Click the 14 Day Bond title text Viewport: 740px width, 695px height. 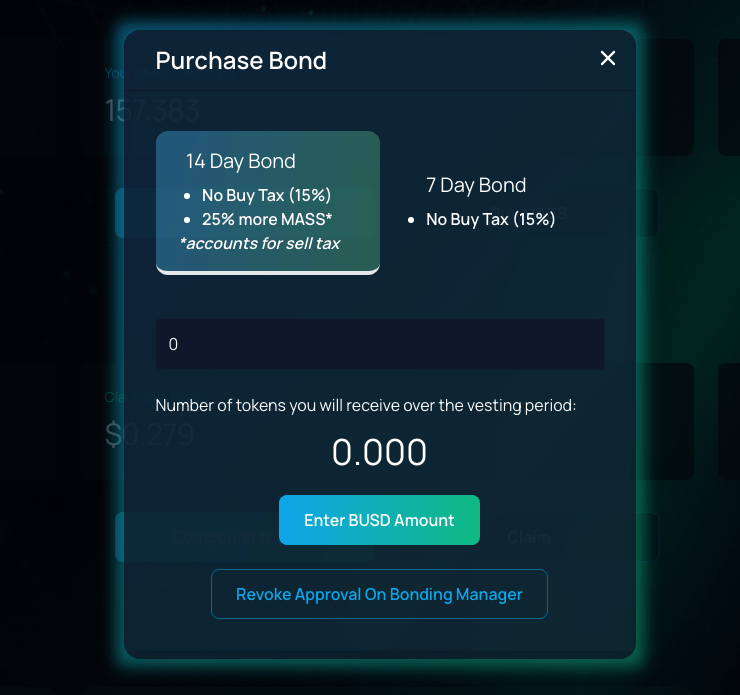pyautogui.click(x=241, y=161)
